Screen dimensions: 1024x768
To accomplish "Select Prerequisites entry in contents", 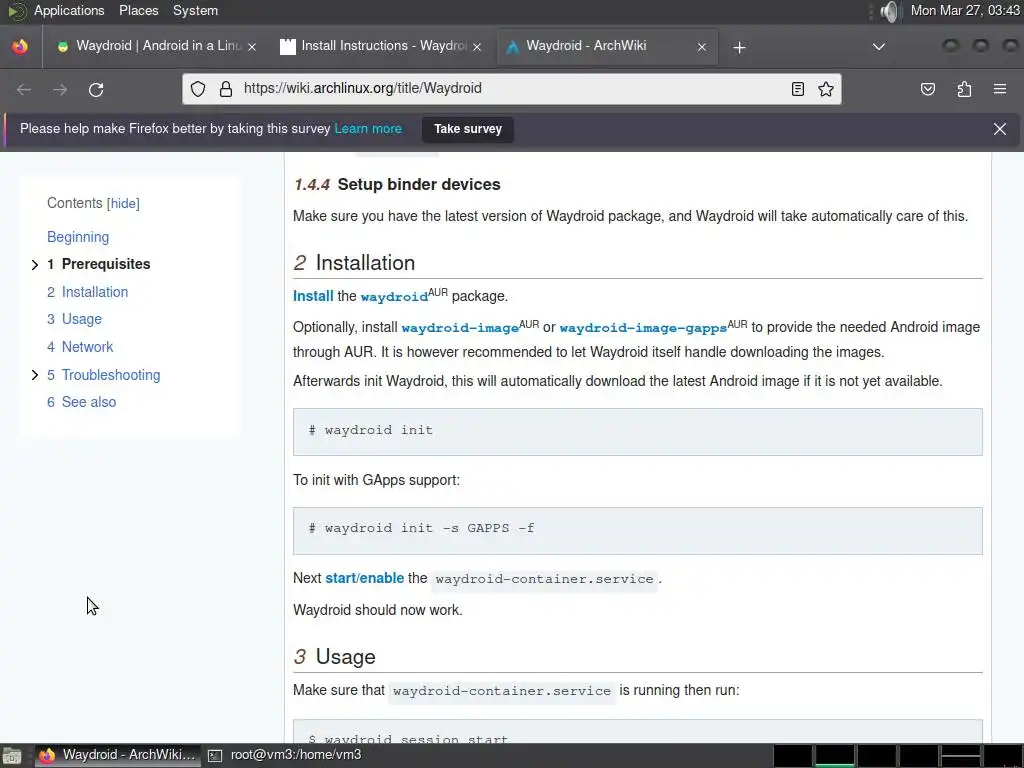I will click(99, 264).
